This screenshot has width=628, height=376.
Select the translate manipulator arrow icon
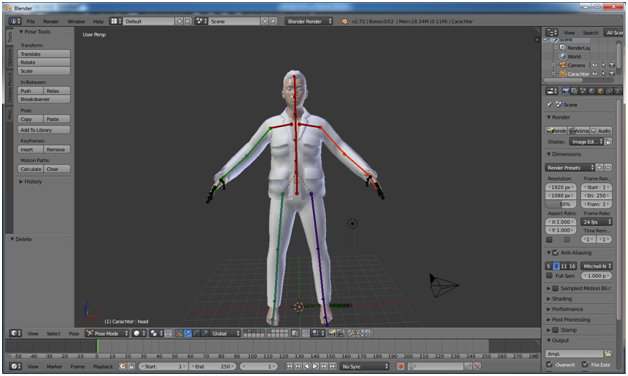187,333
